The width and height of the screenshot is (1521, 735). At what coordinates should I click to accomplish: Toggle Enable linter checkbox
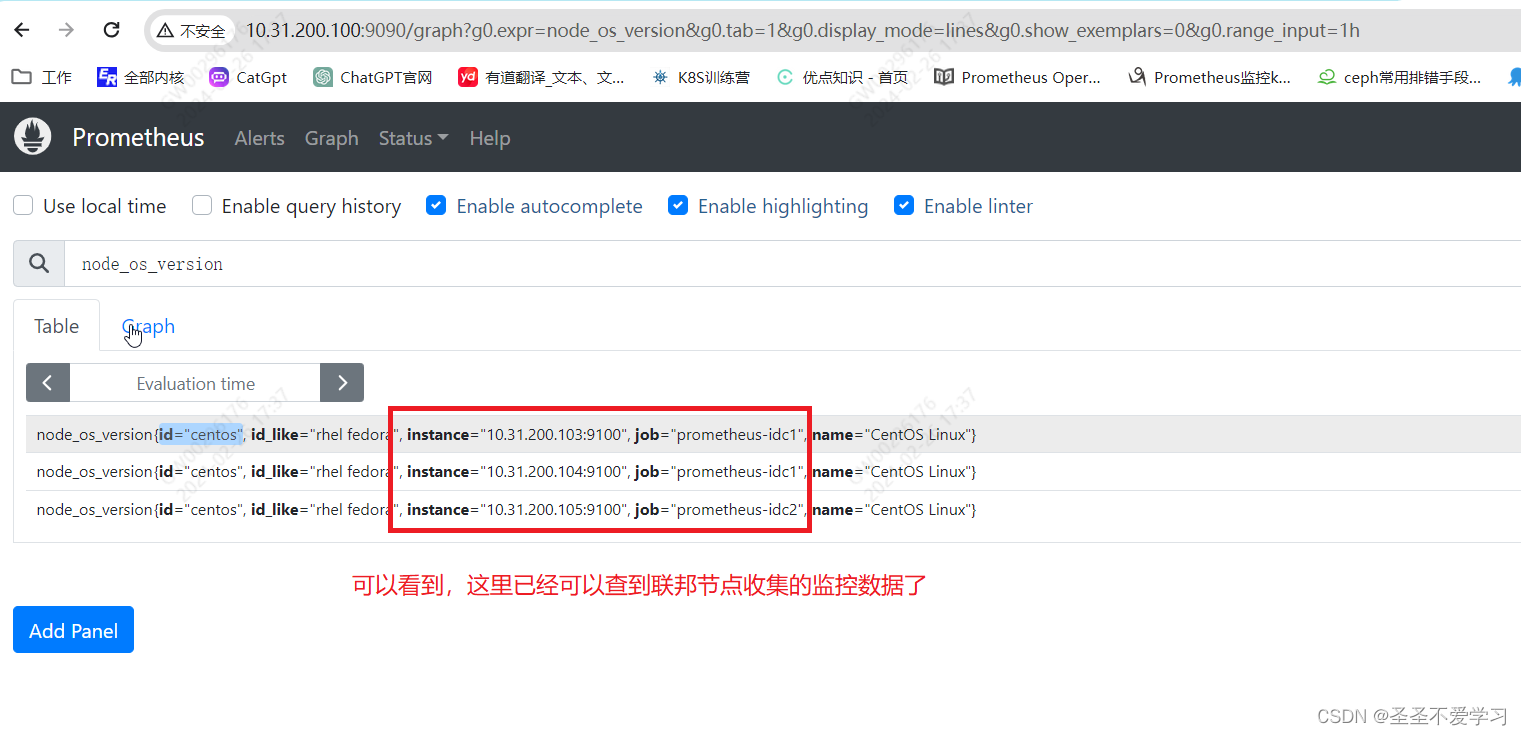904,205
